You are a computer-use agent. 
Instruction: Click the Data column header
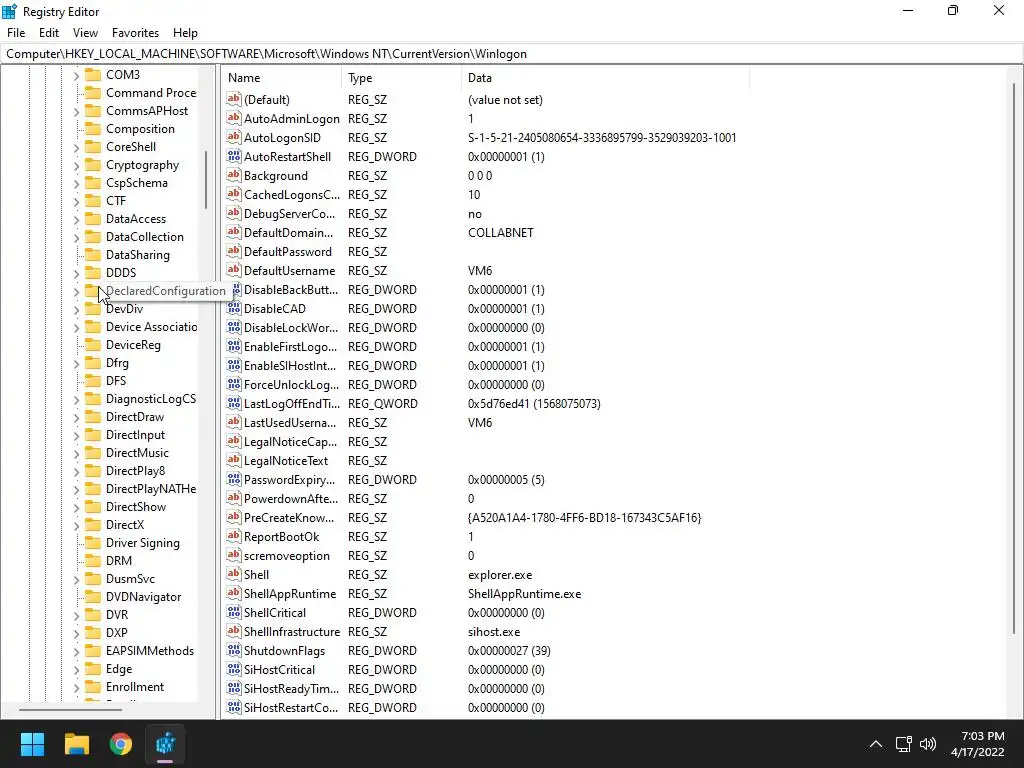605,78
